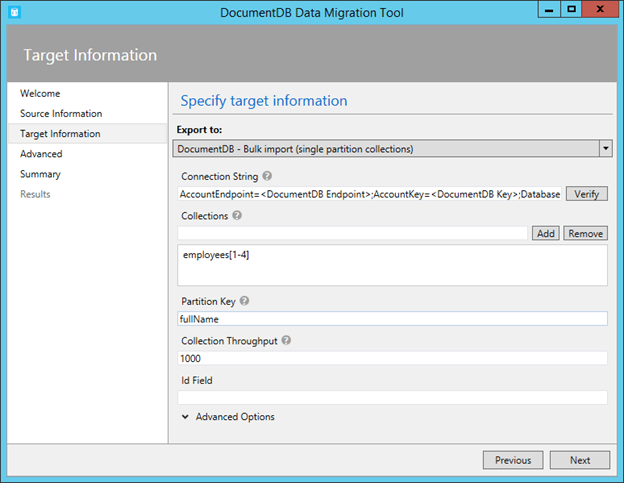
Task: Open the Export to dropdown
Action: pyautogui.click(x=605, y=149)
